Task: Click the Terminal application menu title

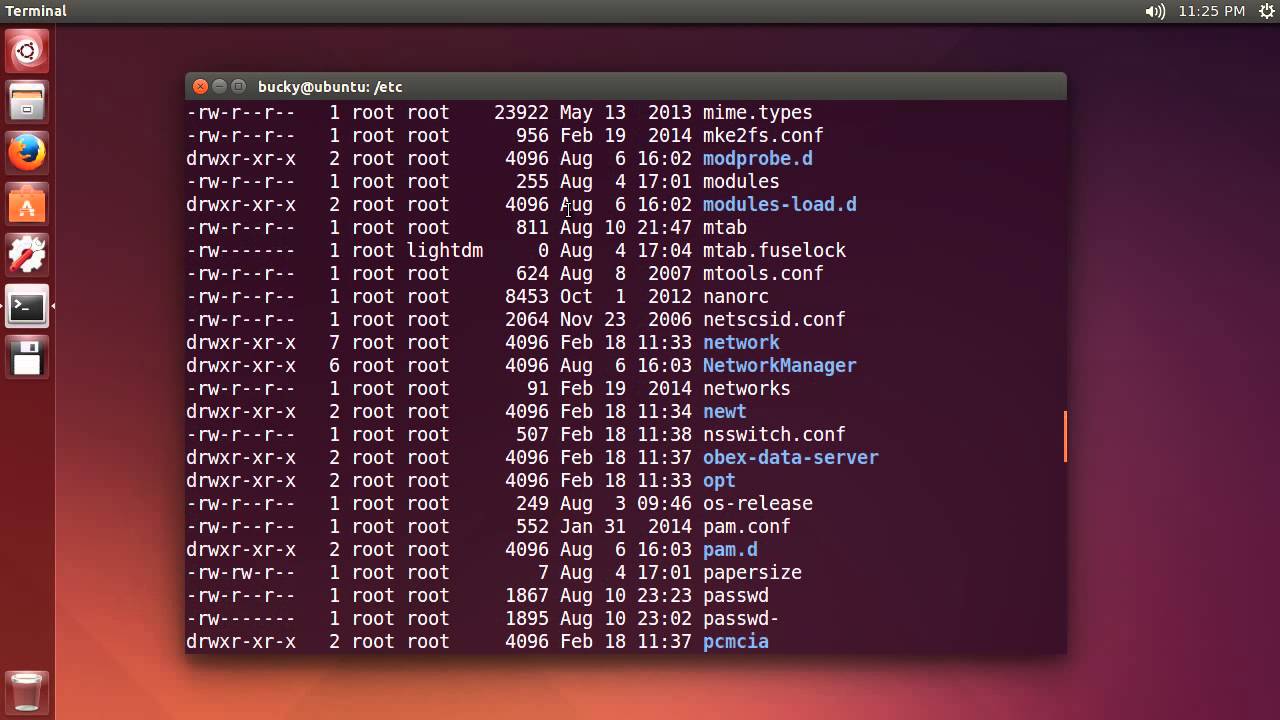Action: point(36,11)
